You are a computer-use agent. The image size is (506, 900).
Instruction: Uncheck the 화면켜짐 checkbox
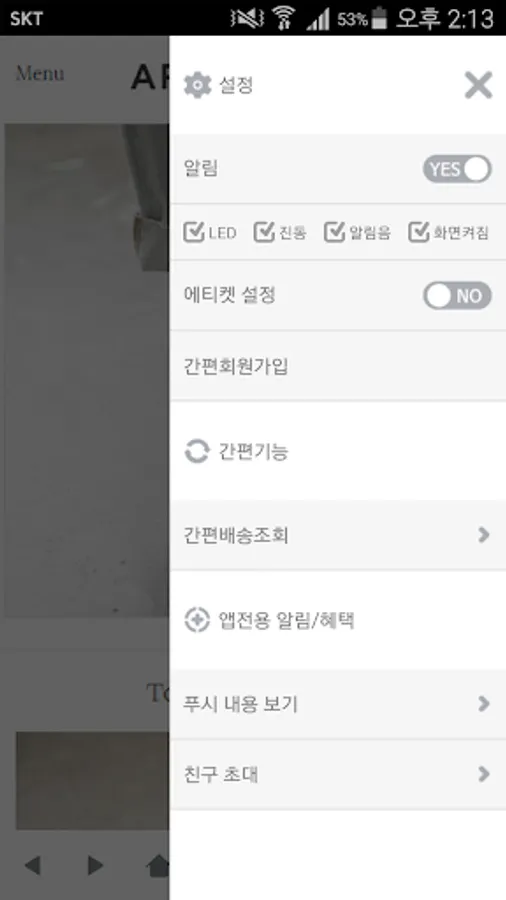tap(419, 232)
